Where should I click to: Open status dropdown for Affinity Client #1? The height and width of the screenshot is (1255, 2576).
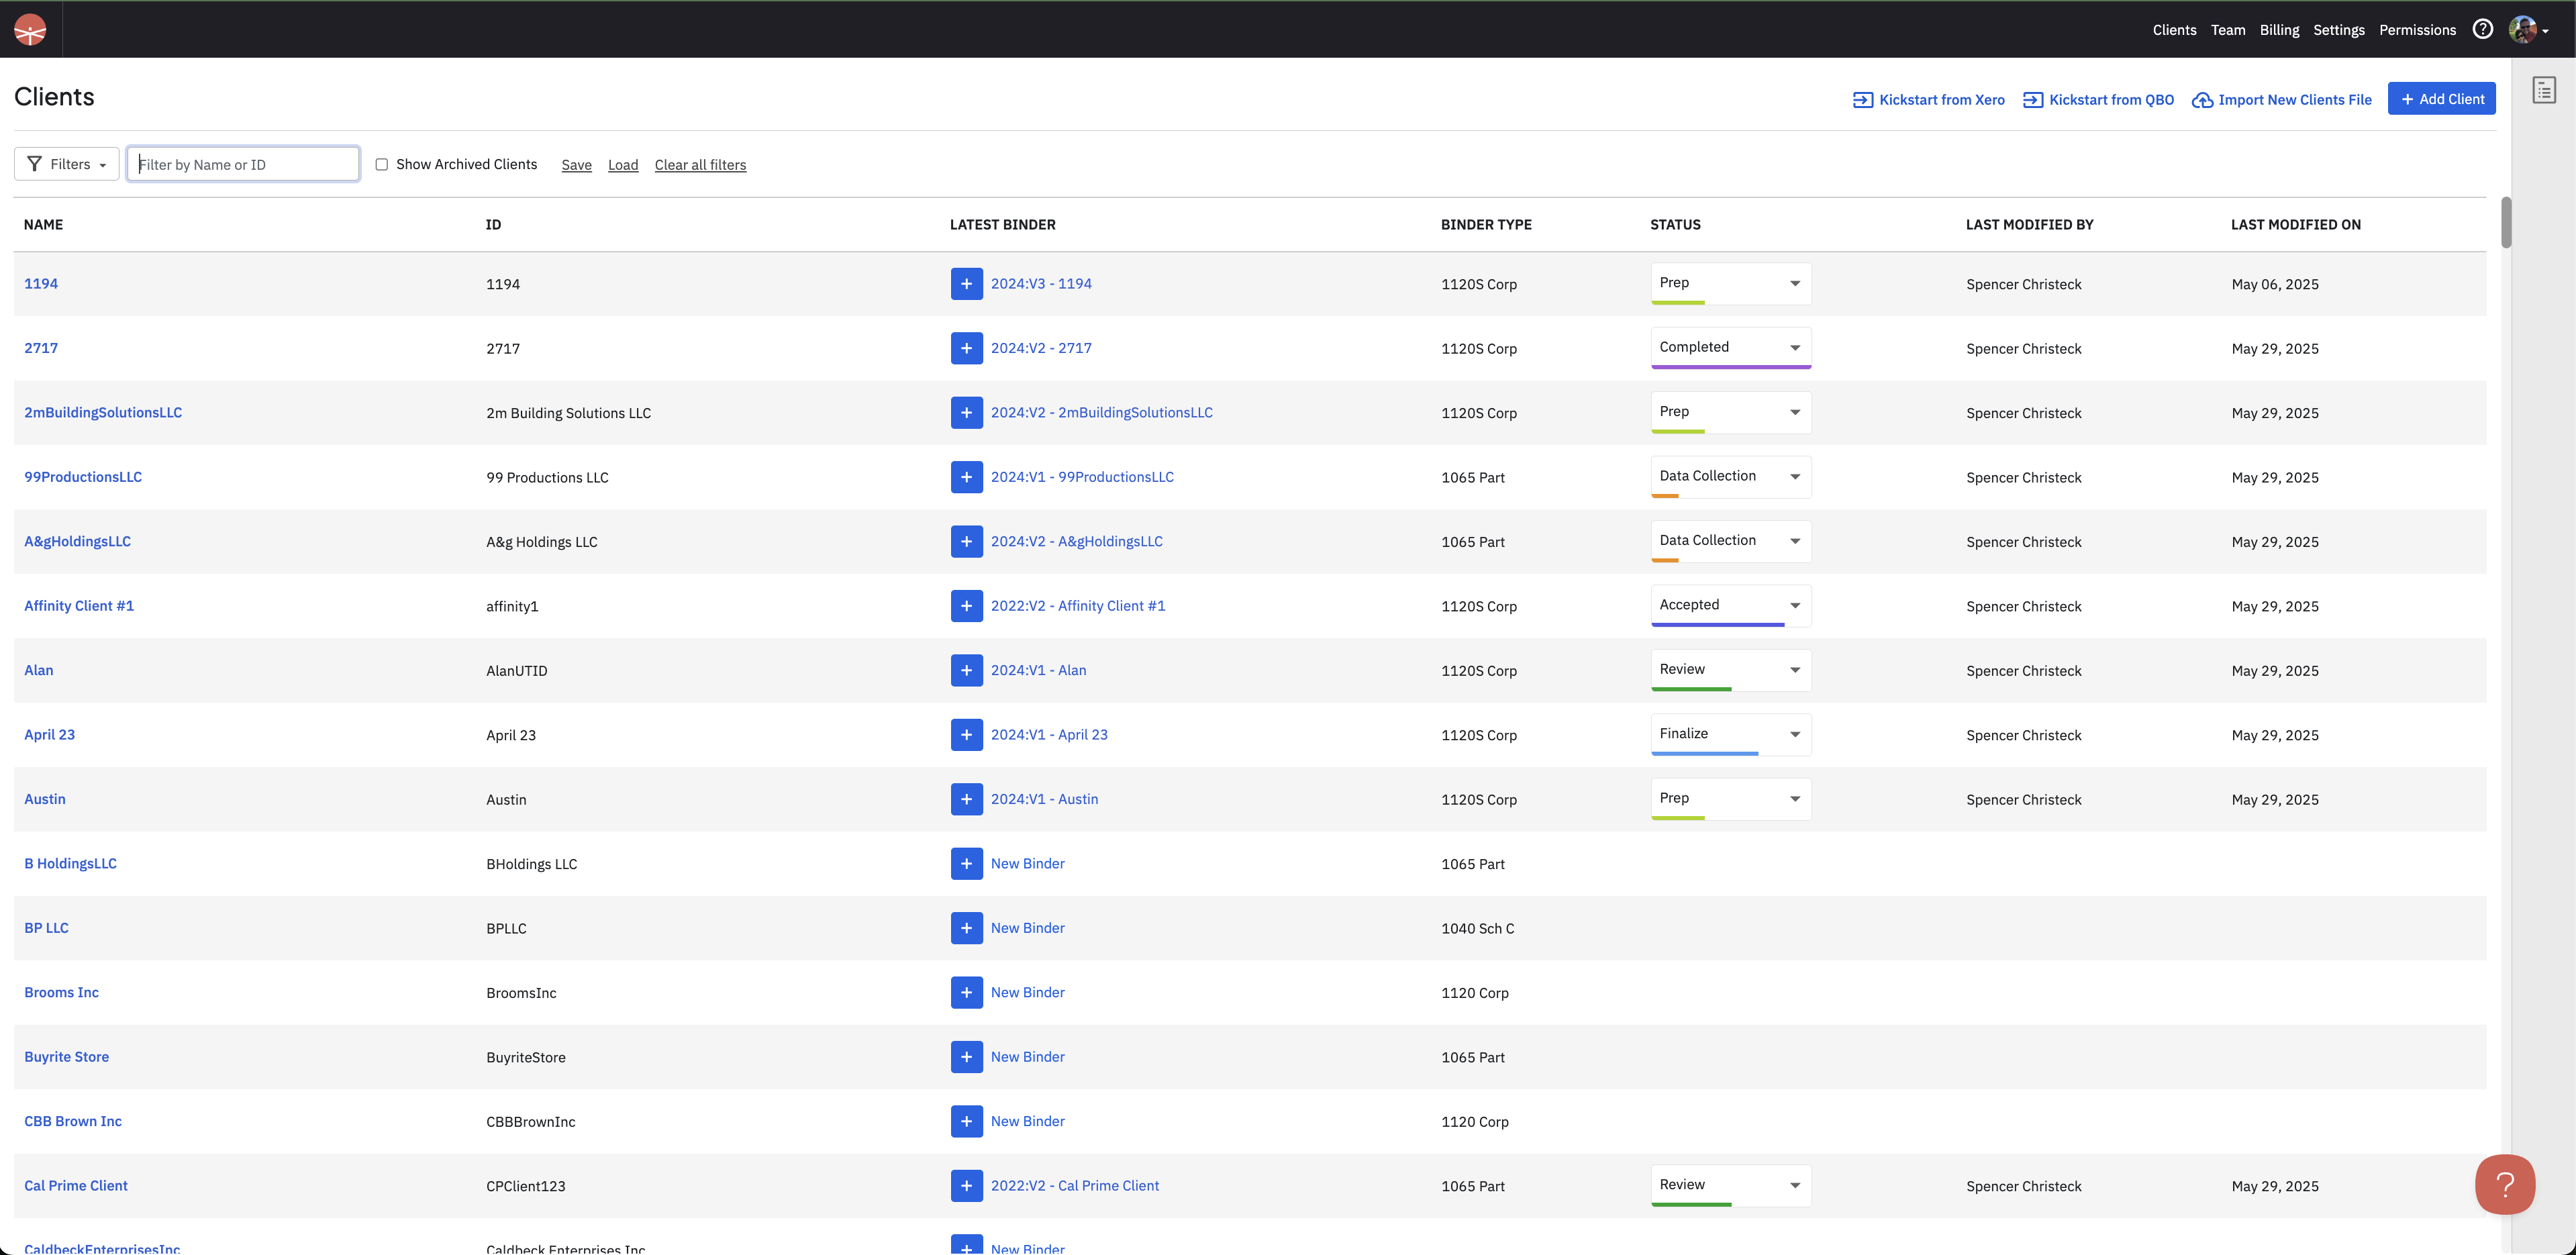1730,605
